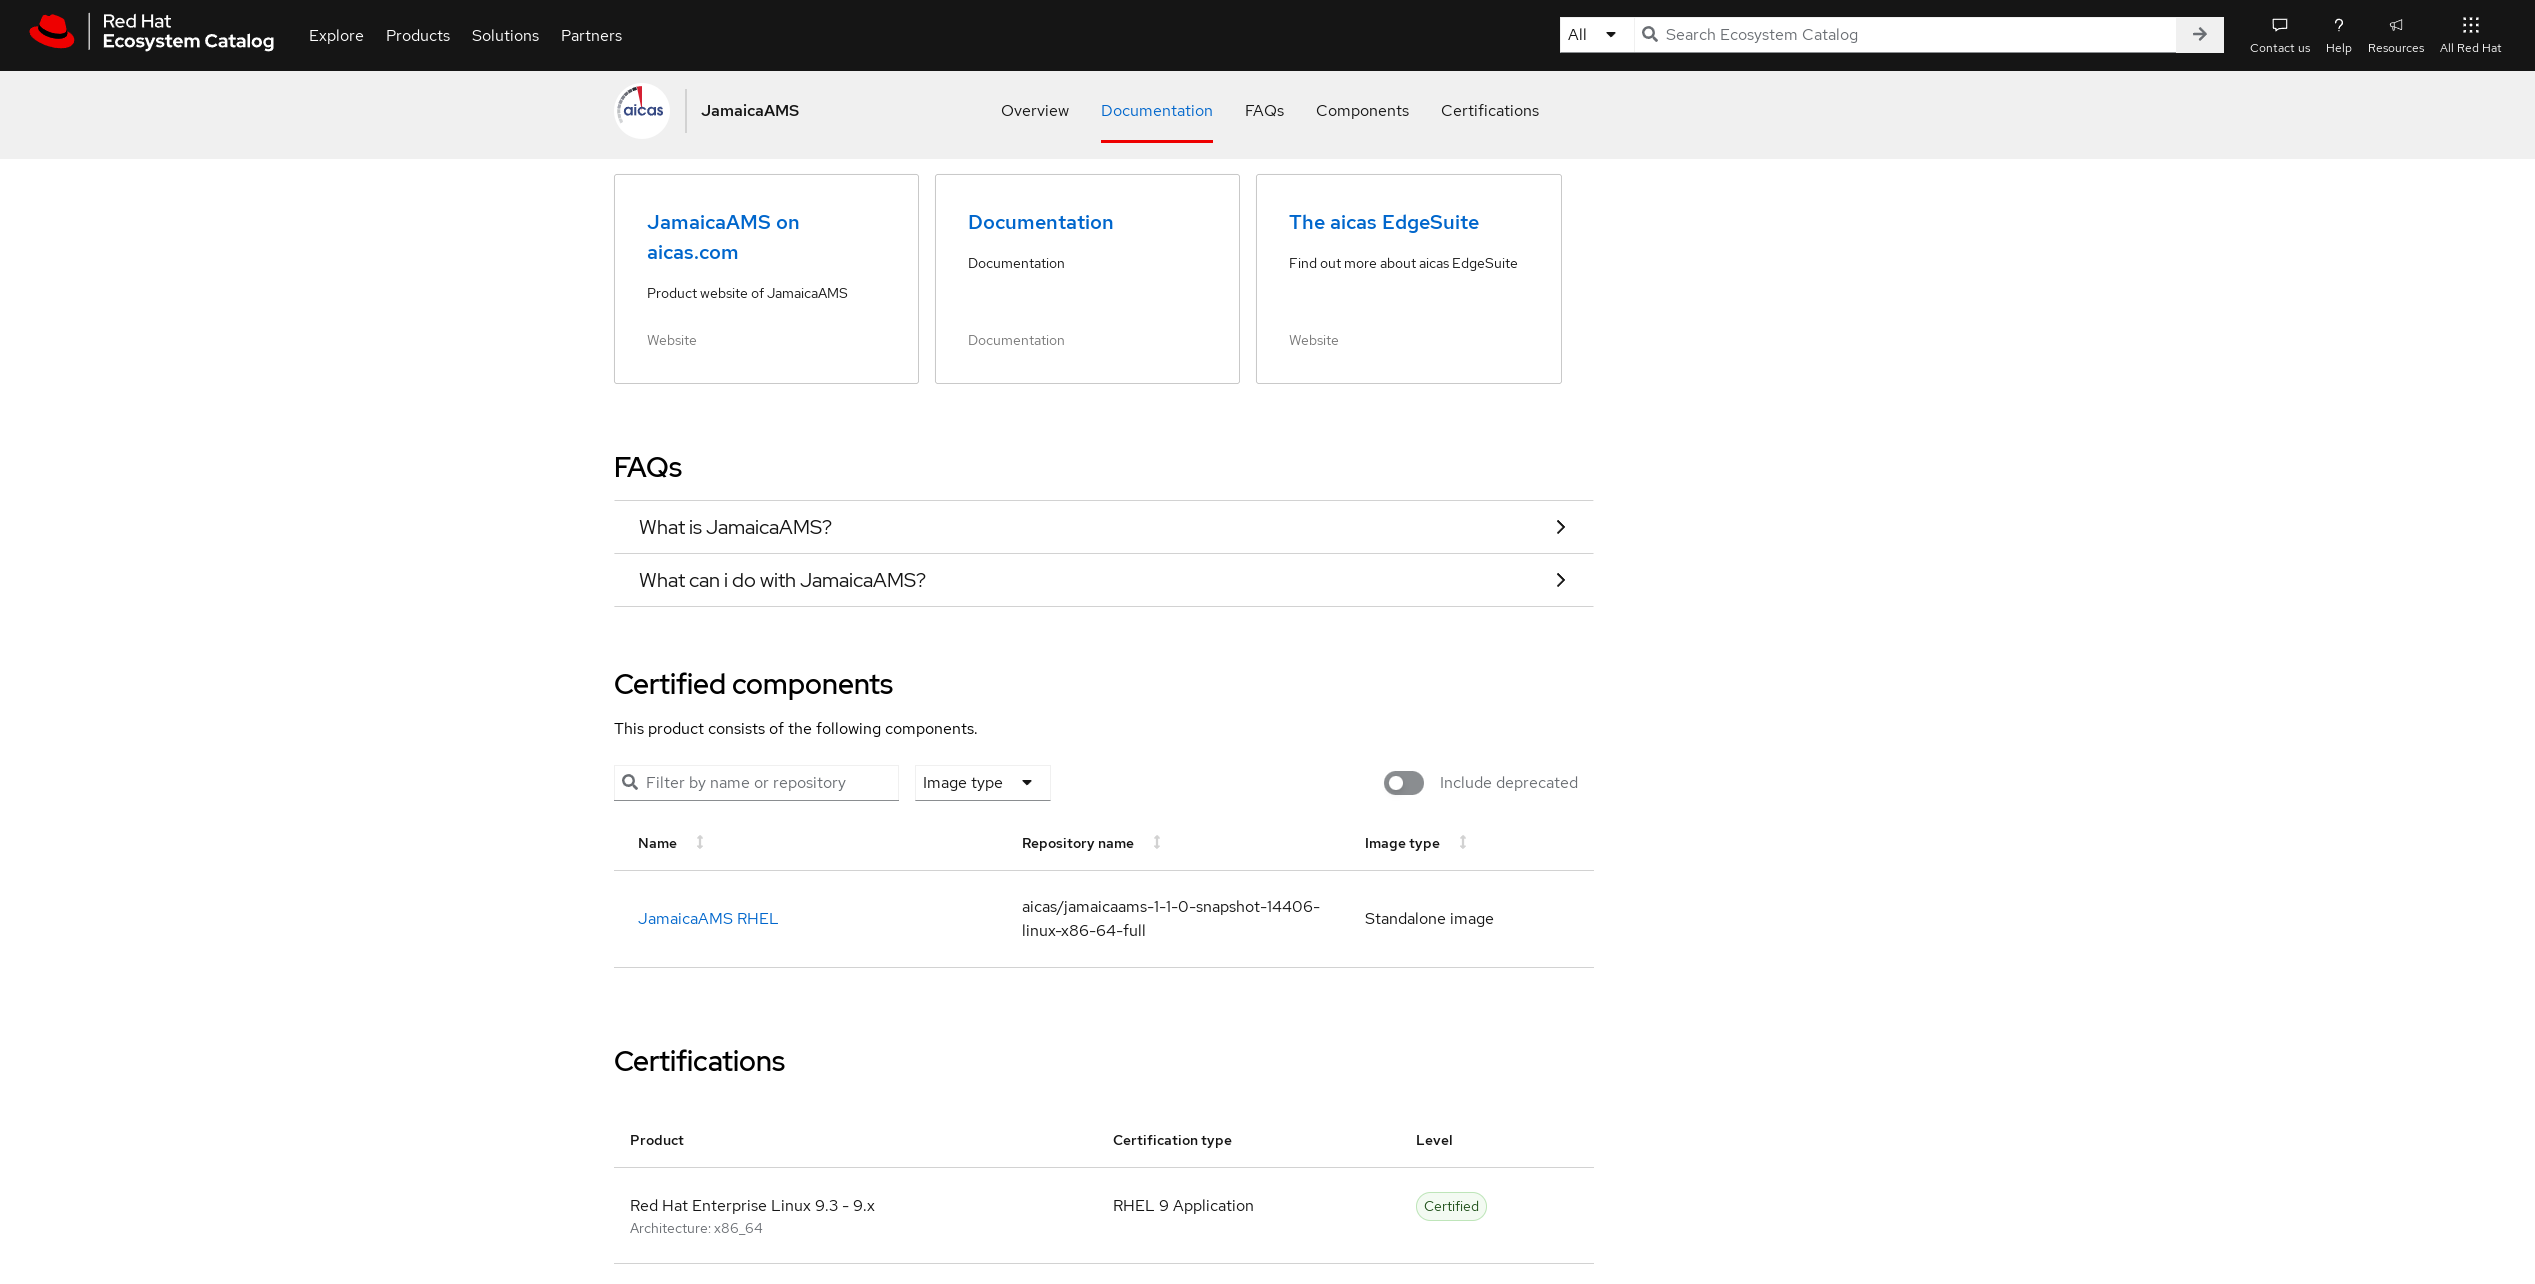Image resolution: width=2535 pixels, height=1284 pixels.
Task: Click the Red Hat Ecosystem Catalog title
Action: (x=188, y=31)
